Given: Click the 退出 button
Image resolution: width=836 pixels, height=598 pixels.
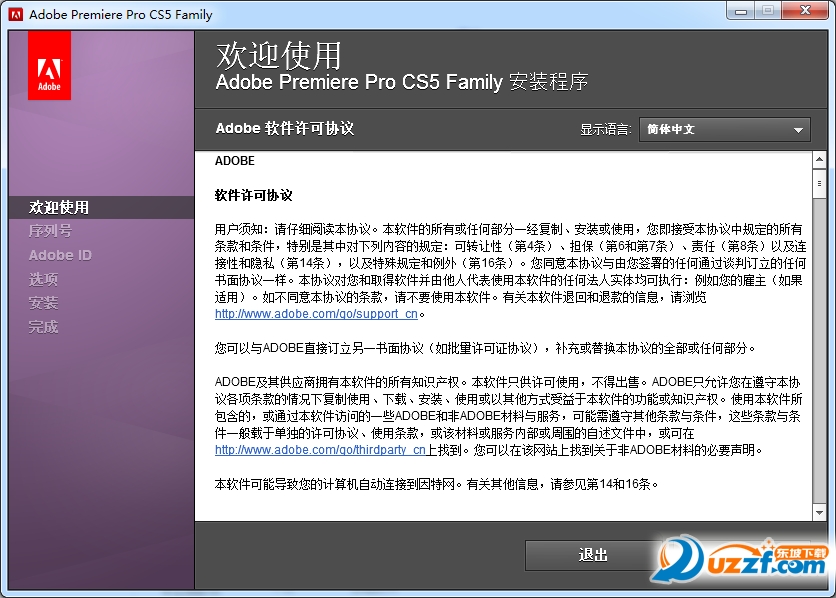Looking at the screenshot, I should click(x=593, y=555).
